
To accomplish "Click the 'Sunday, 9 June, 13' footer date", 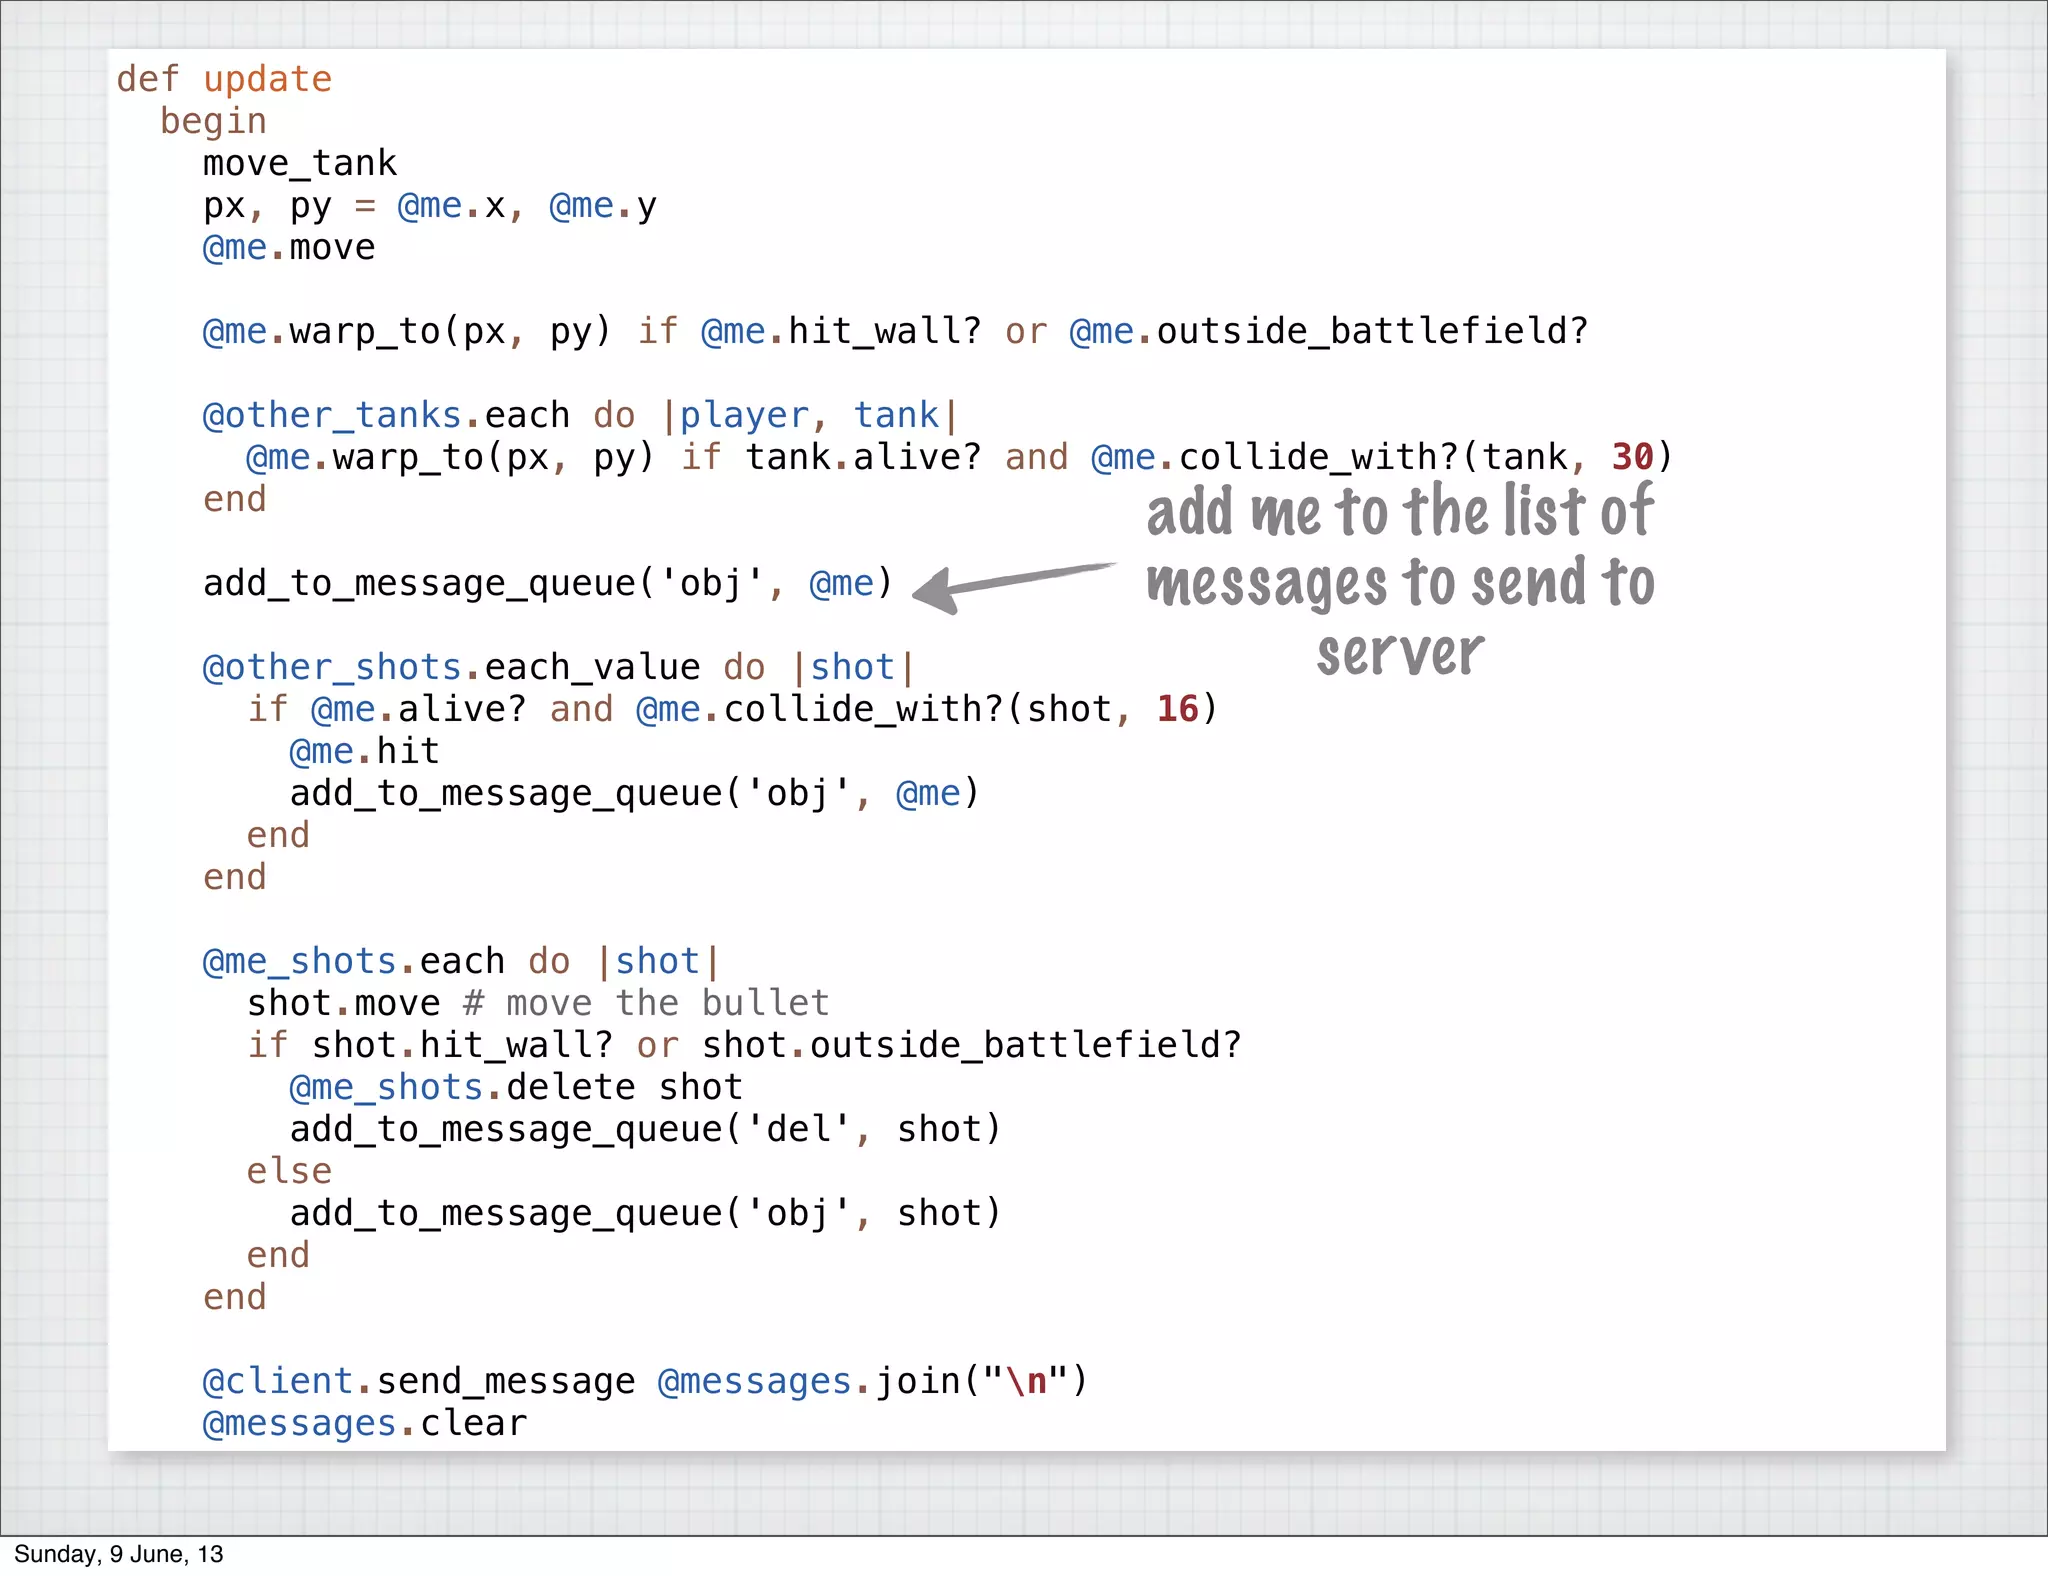I will pos(119,1554).
